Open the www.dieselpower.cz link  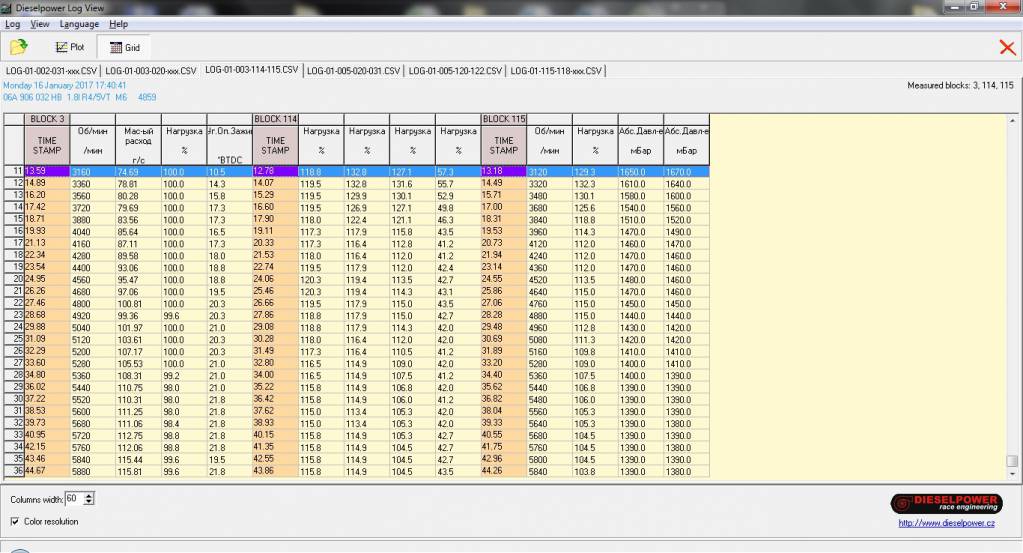tap(945, 522)
